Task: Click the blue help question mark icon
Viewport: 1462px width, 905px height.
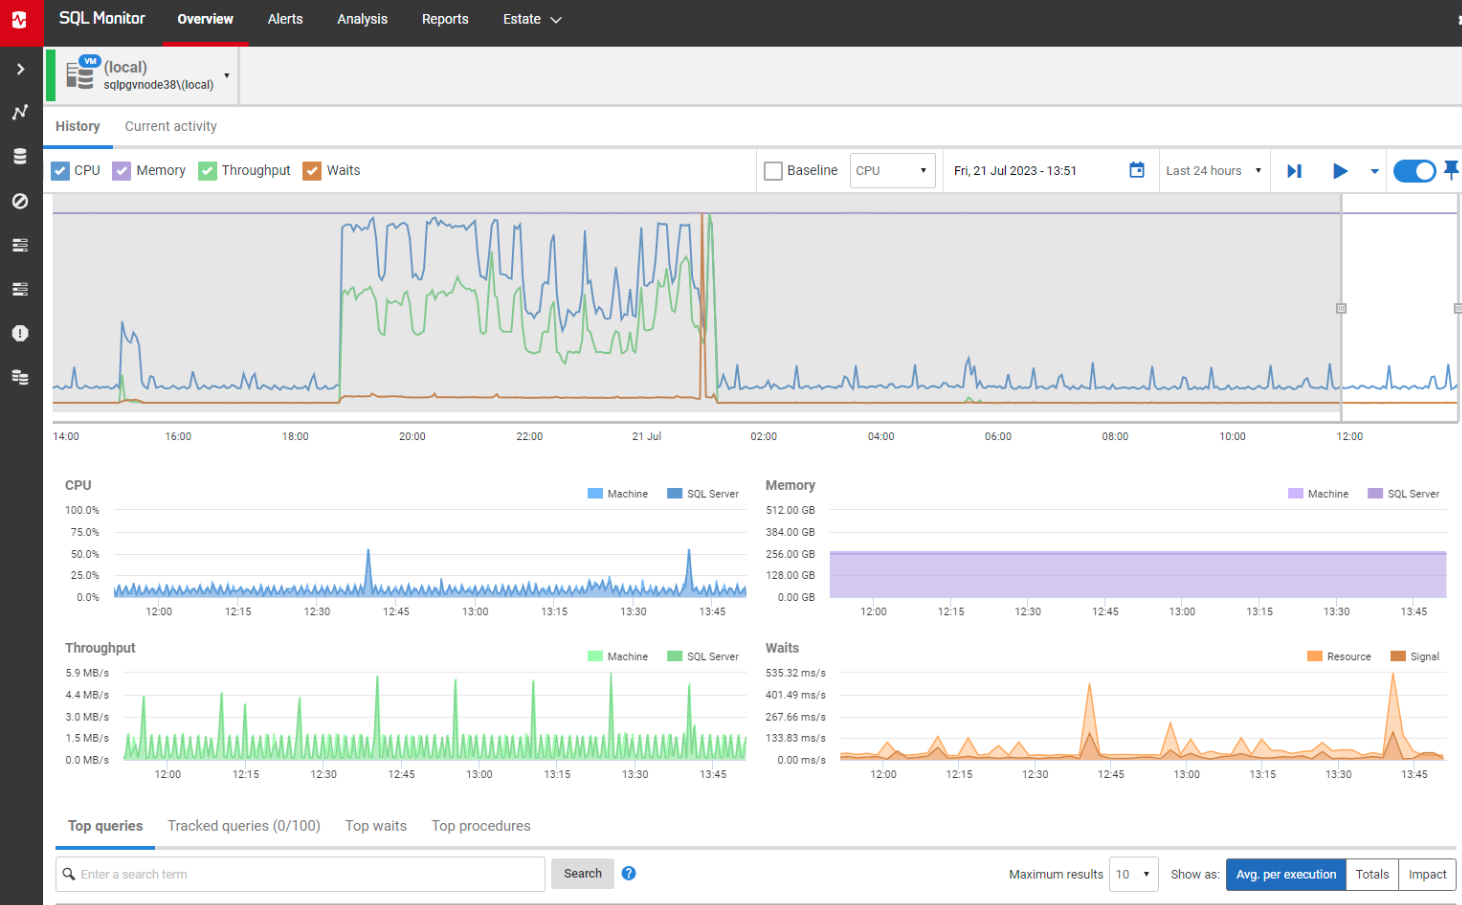Action: pos(629,873)
